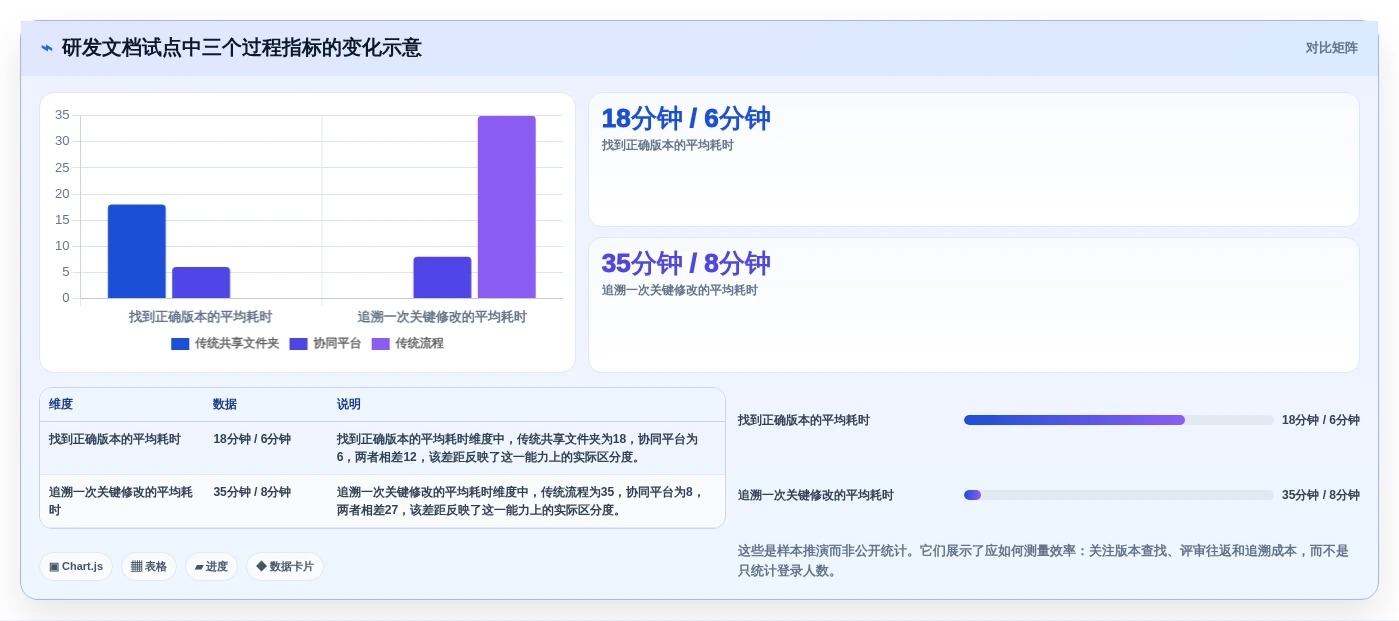Click the 进度 tag chip
Viewport: 1399px width, 621px height.
point(211,567)
